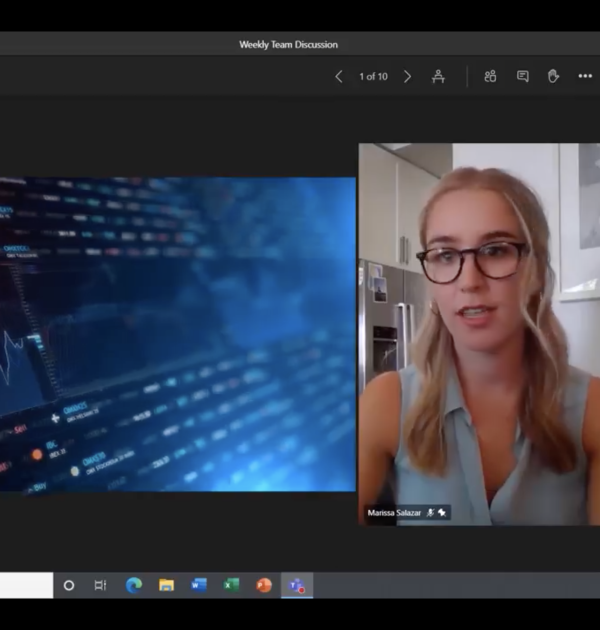Screen dimensions: 600x630
Task: Click the Weekly Team Discussion window title
Action: pyautogui.click(x=288, y=44)
